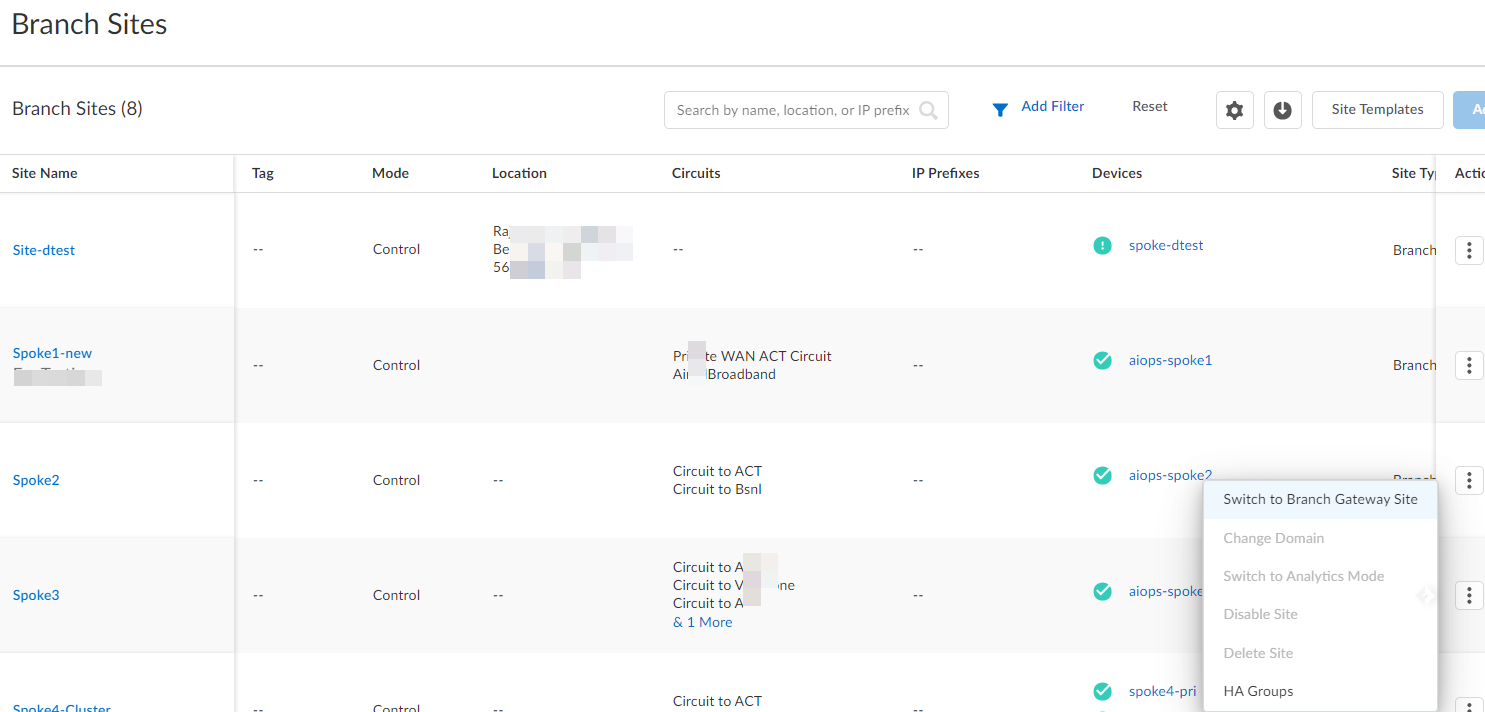The image size is (1485, 712).
Task: Open Site Templates
Action: pos(1377,110)
